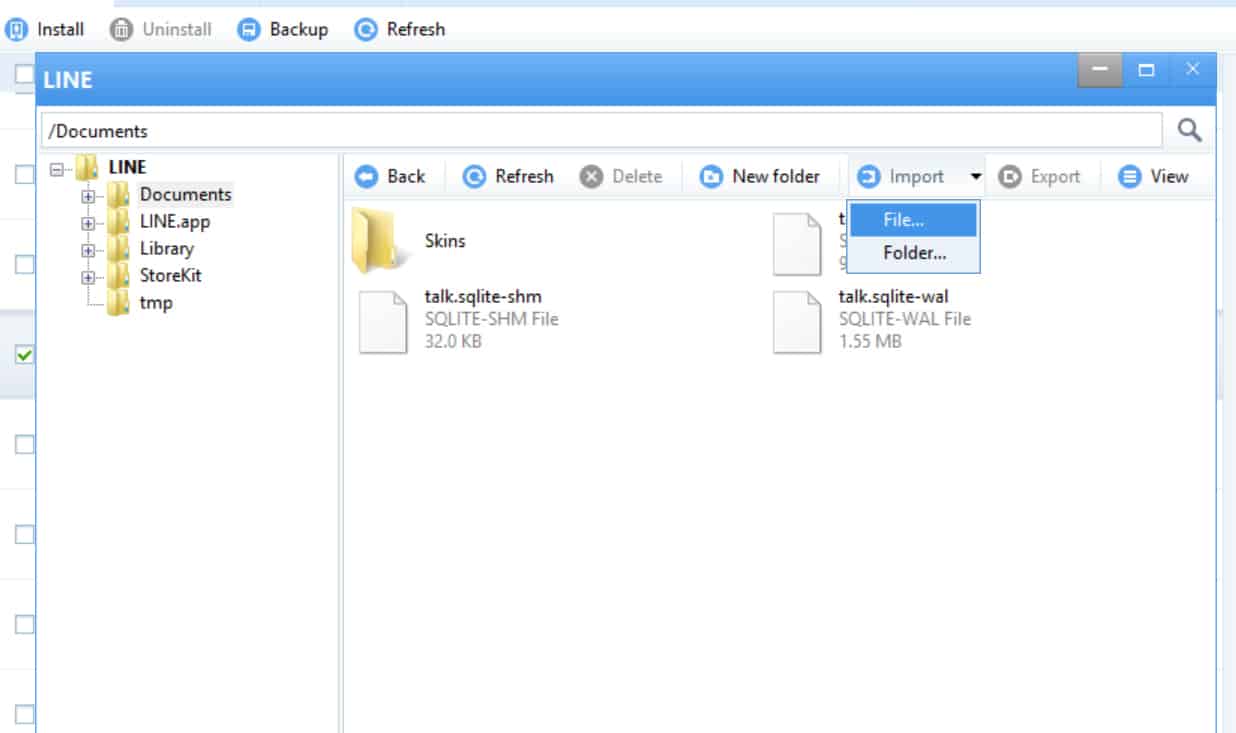The width and height of the screenshot is (1236, 733).
Task: Click the Import dropdown arrow
Action: [975, 177]
